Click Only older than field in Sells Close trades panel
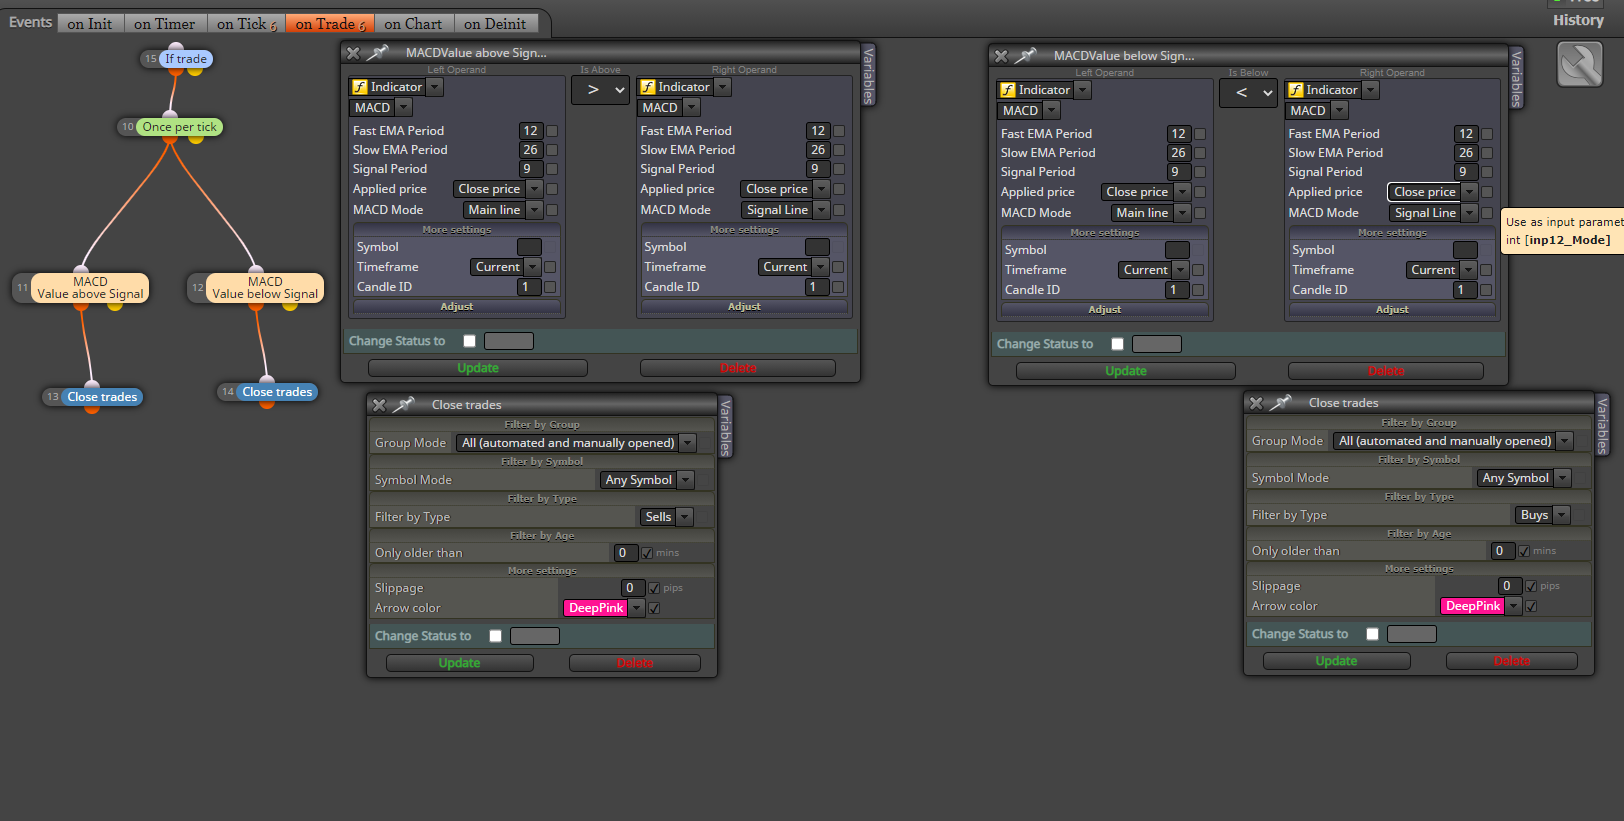The image size is (1624, 821). coord(625,553)
